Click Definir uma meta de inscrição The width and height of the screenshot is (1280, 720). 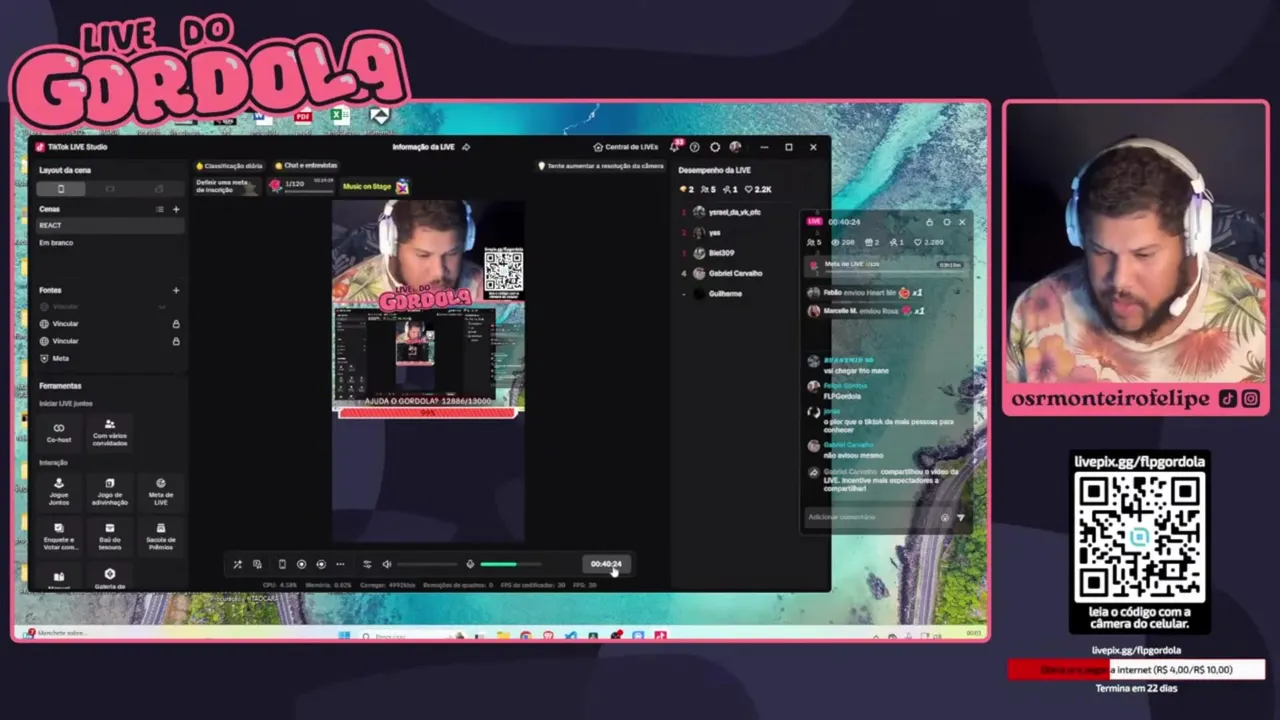pos(226,186)
